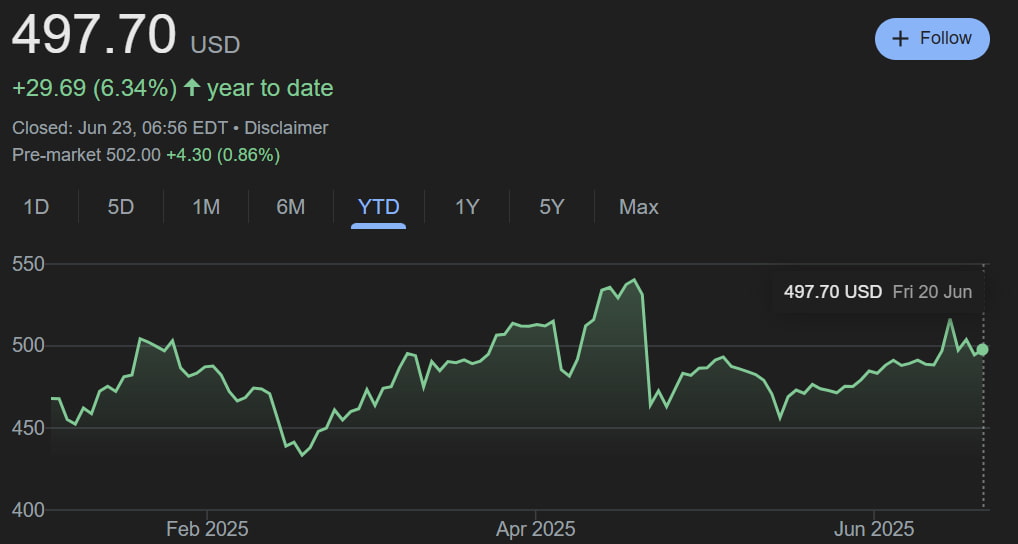Click the Feb 2025 axis label
Viewport: 1018px width, 544px height.
(x=207, y=528)
